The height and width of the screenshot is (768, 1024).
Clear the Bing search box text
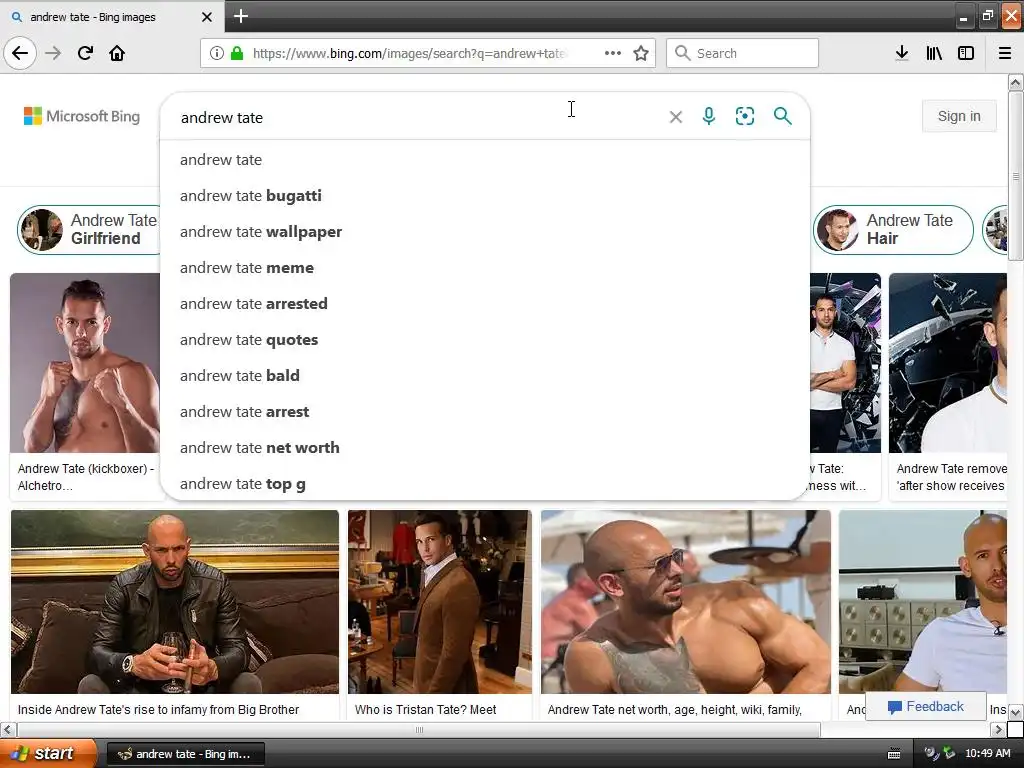pos(676,117)
